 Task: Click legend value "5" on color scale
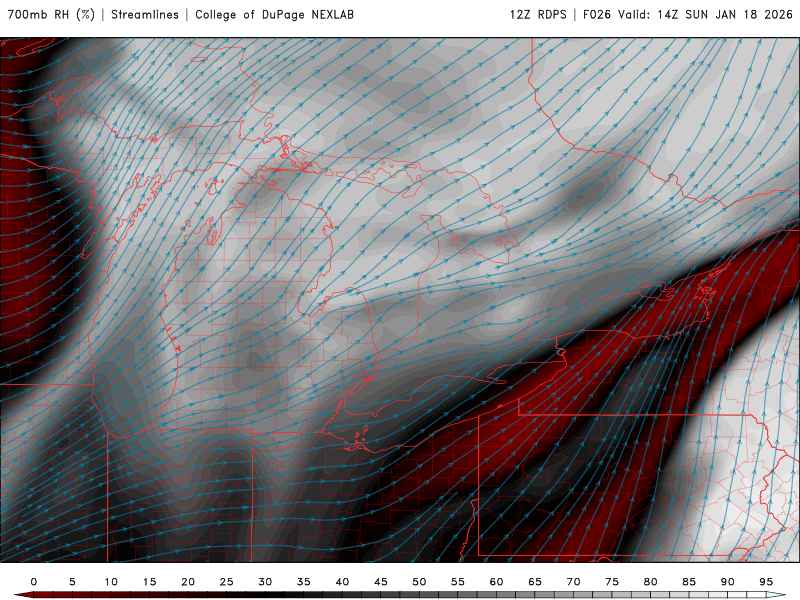coord(72,582)
